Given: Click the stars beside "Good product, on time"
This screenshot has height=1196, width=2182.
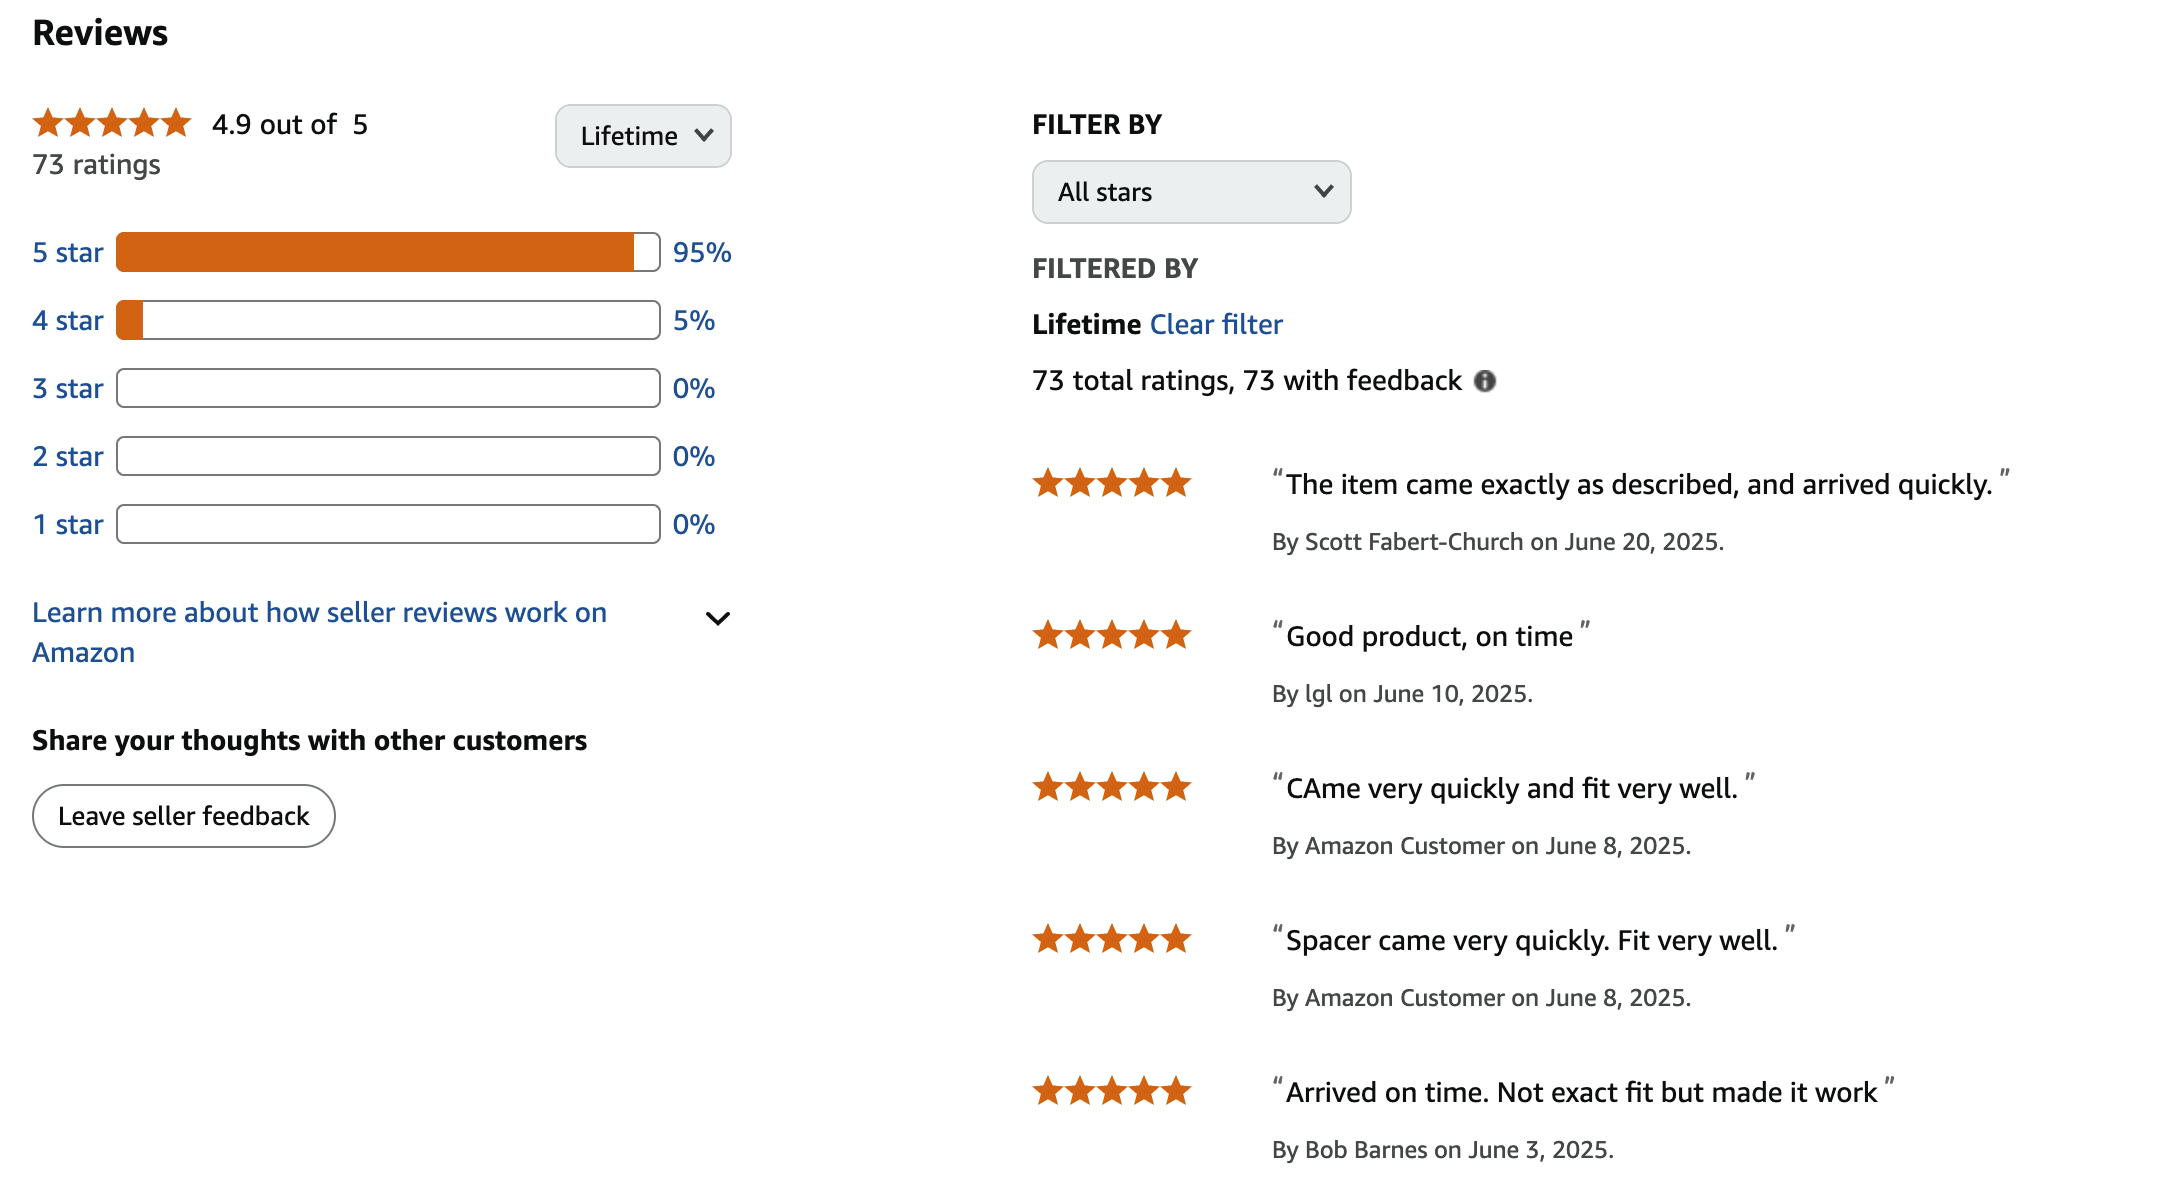Looking at the screenshot, I should pyautogui.click(x=1112, y=635).
